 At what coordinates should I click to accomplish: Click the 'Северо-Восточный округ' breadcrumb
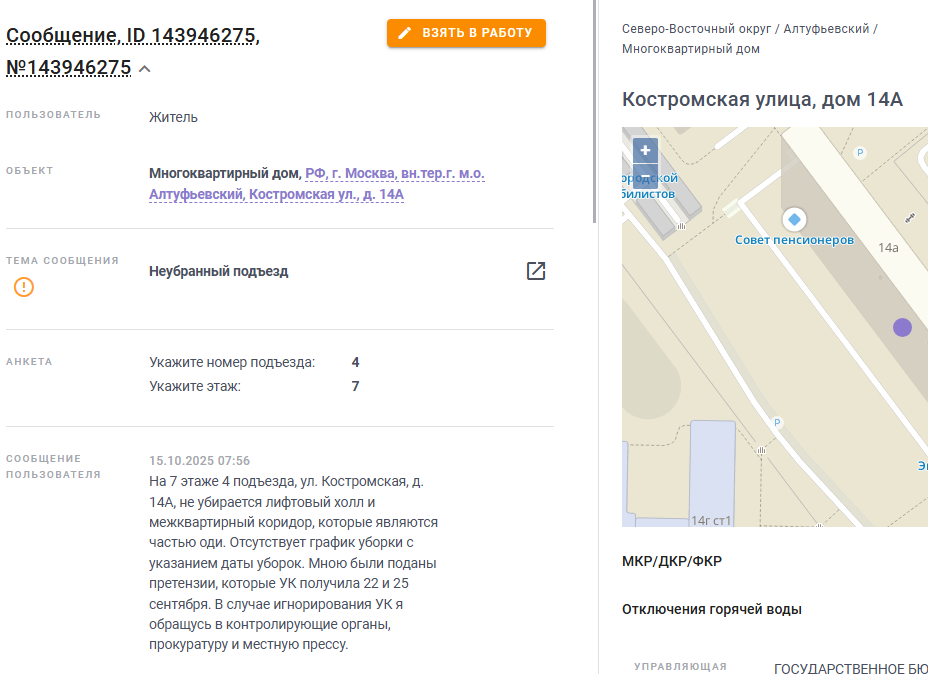point(696,29)
